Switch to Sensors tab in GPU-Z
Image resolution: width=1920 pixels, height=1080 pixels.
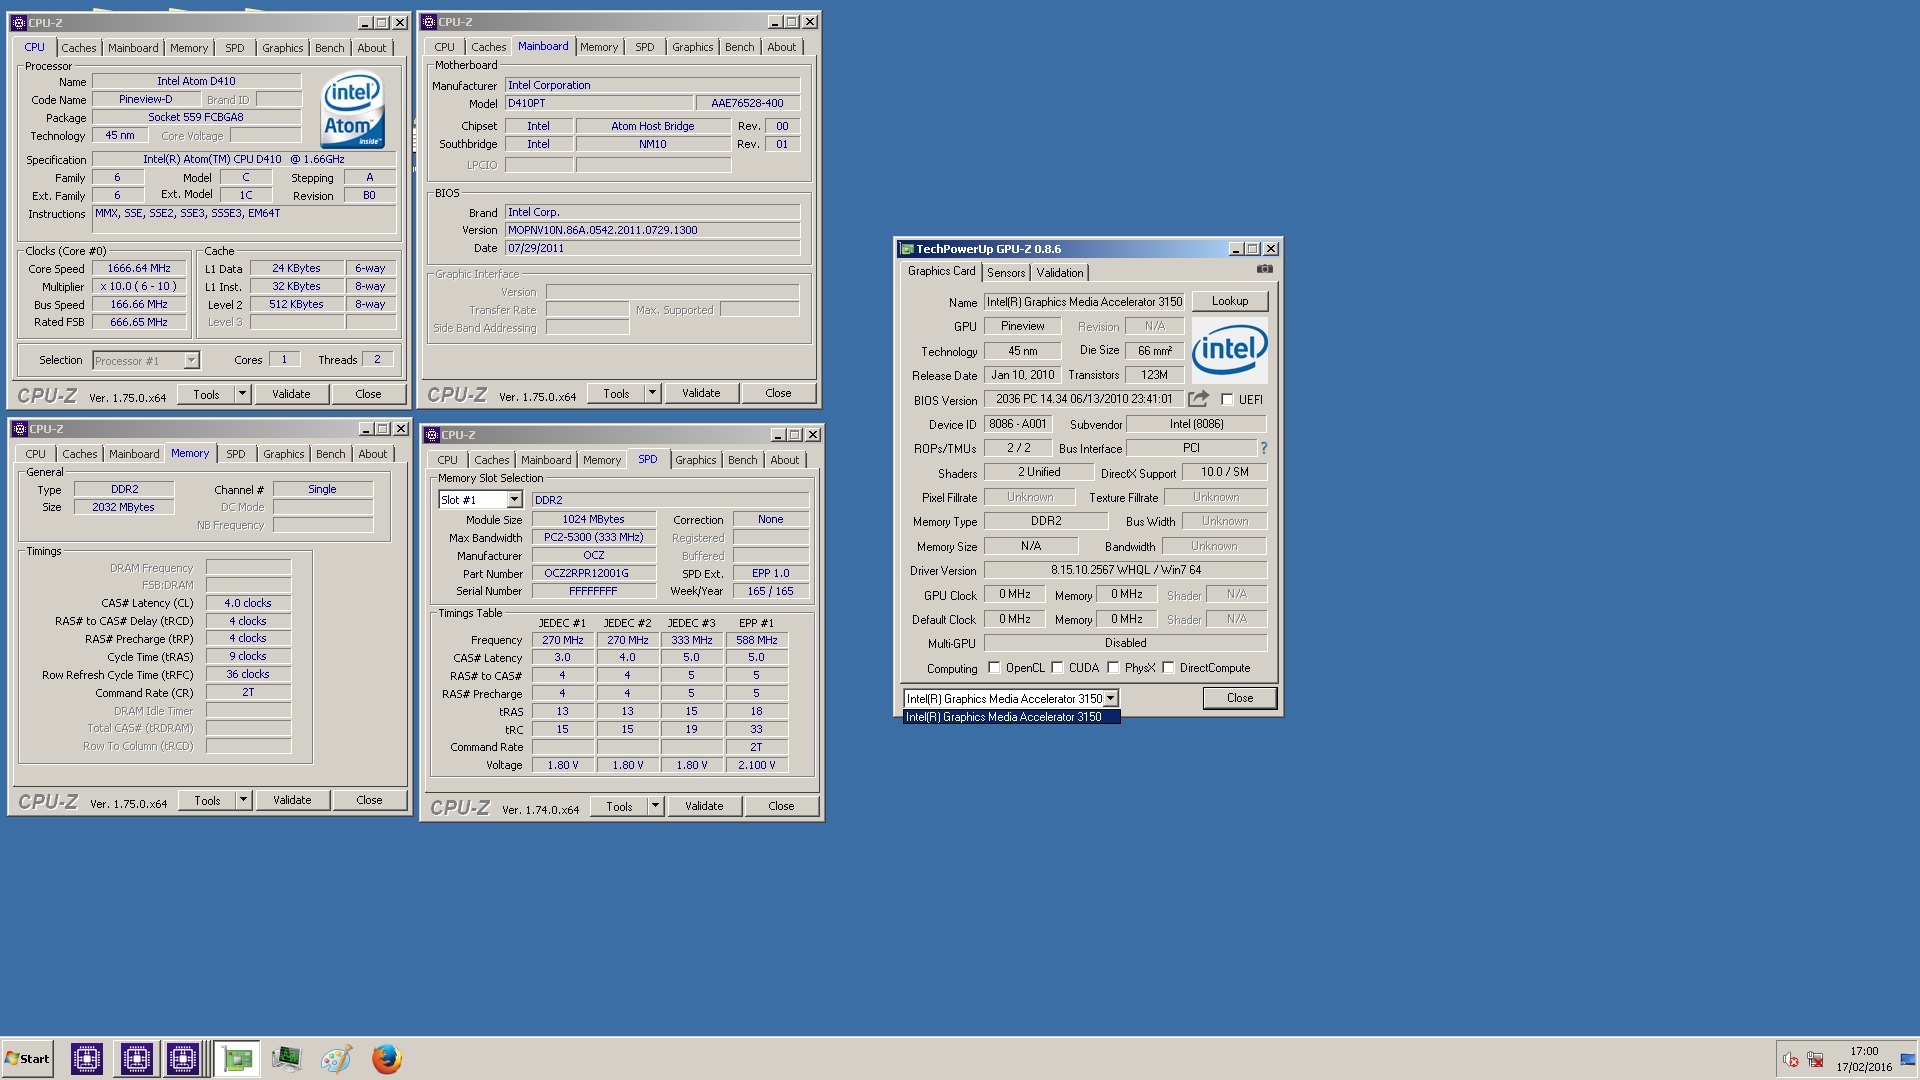tap(1006, 273)
